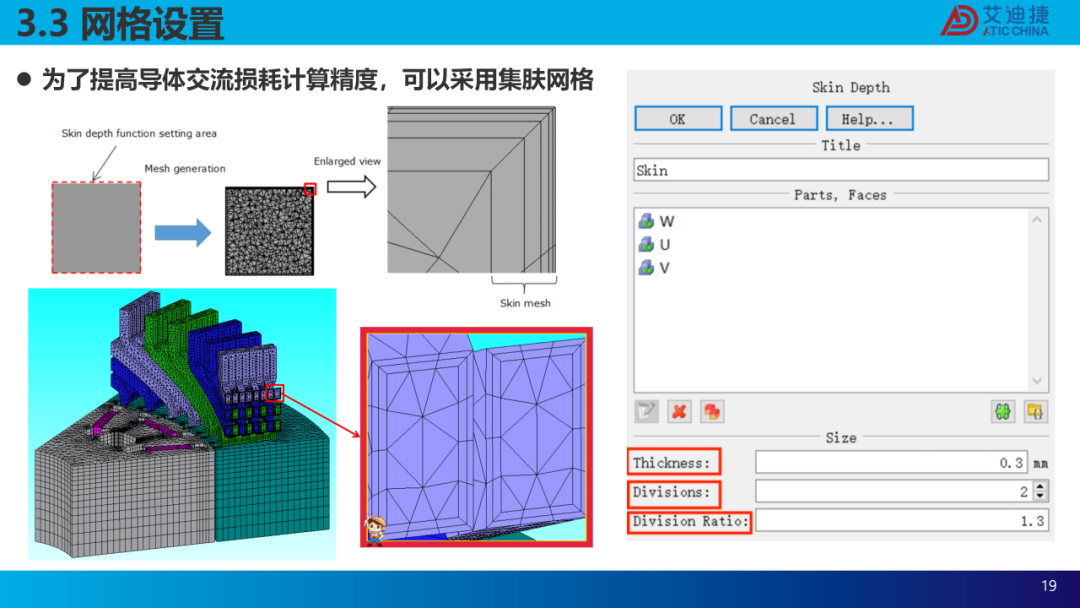This screenshot has height=608, width=1080.
Task: Open Help for Skin Depth
Action: pyautogui.click(x=869, y=118)
